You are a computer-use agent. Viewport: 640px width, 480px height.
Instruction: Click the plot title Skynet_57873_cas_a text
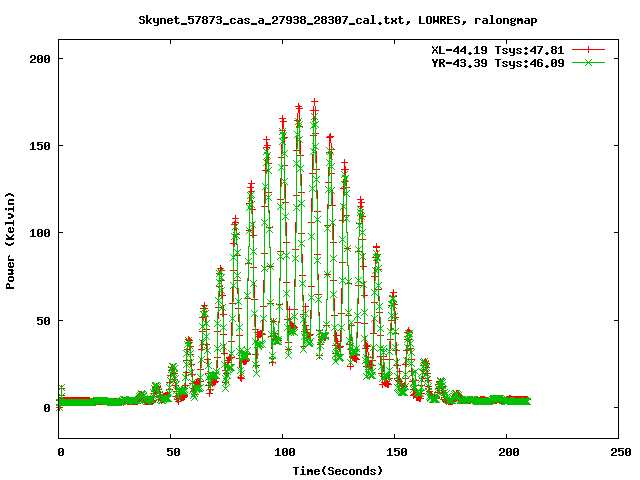[x=338, y=20]
